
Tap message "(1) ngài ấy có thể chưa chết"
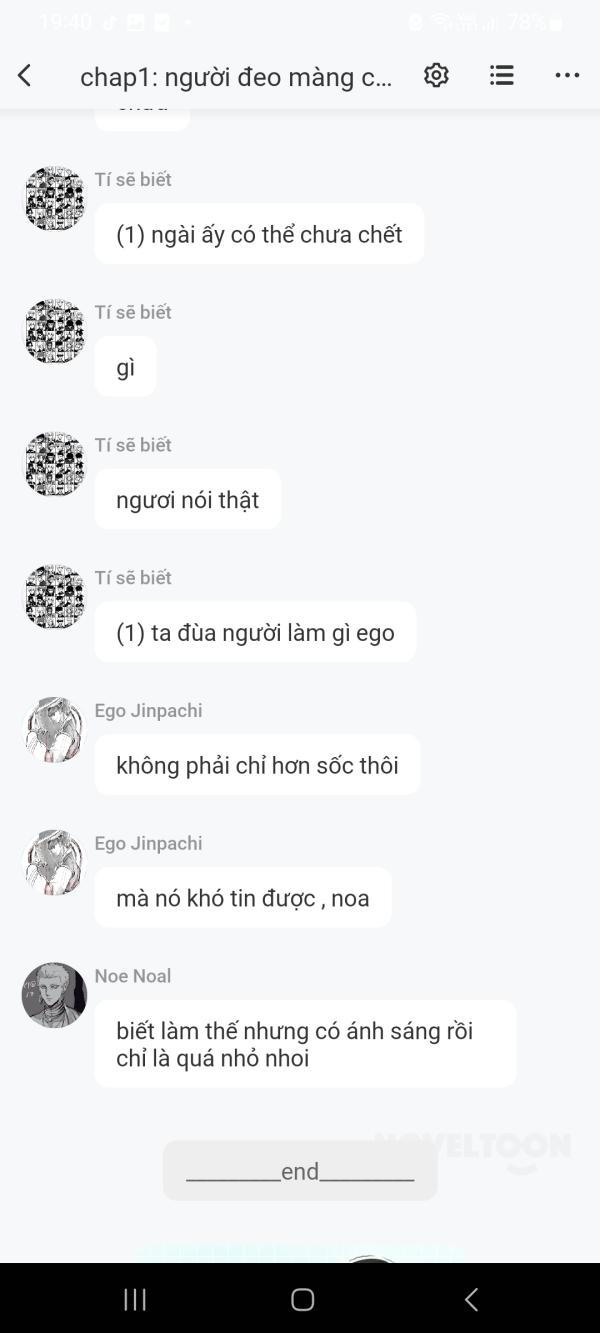click(259, 234)
